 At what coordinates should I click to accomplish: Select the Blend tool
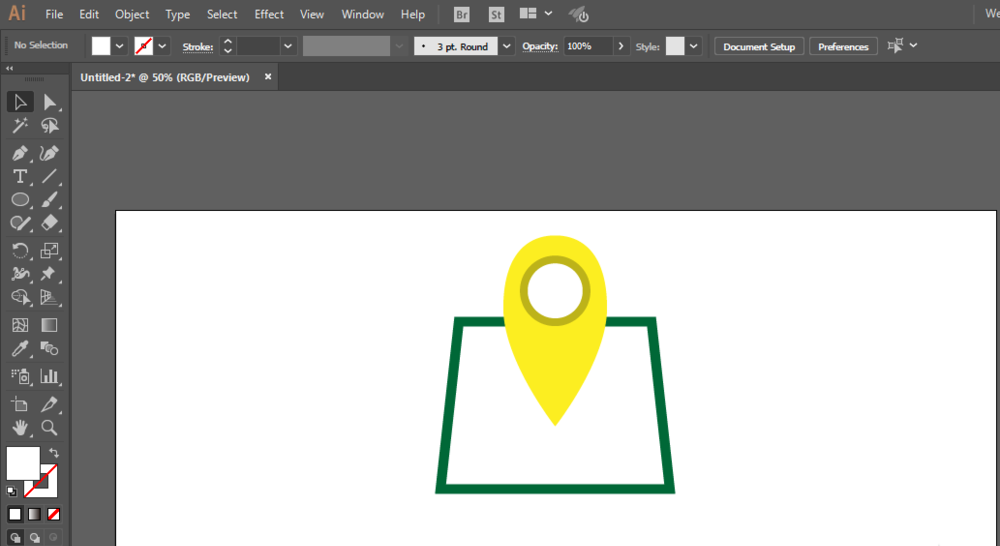coord(49,348)
